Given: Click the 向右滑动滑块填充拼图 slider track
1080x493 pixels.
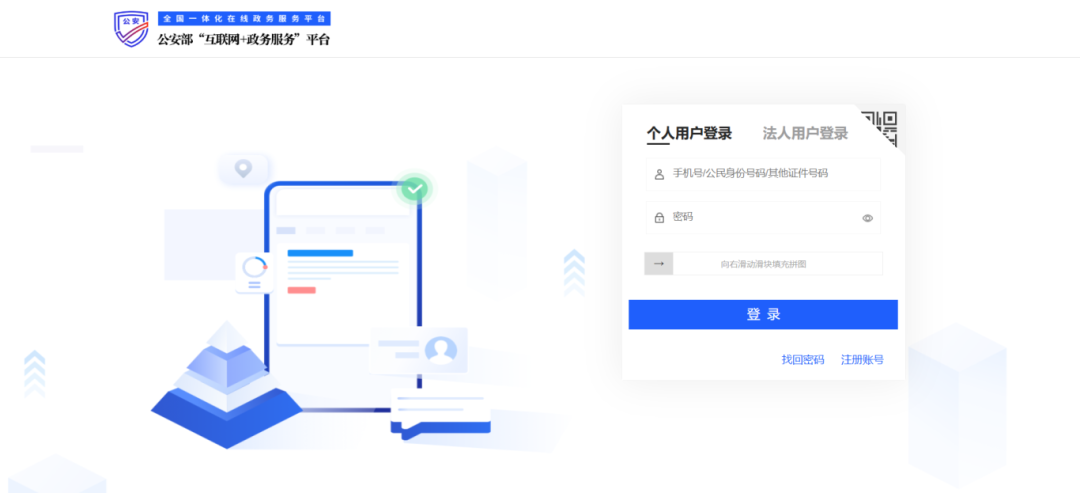Looking at the screenshot, I should (x=777, y=264).
